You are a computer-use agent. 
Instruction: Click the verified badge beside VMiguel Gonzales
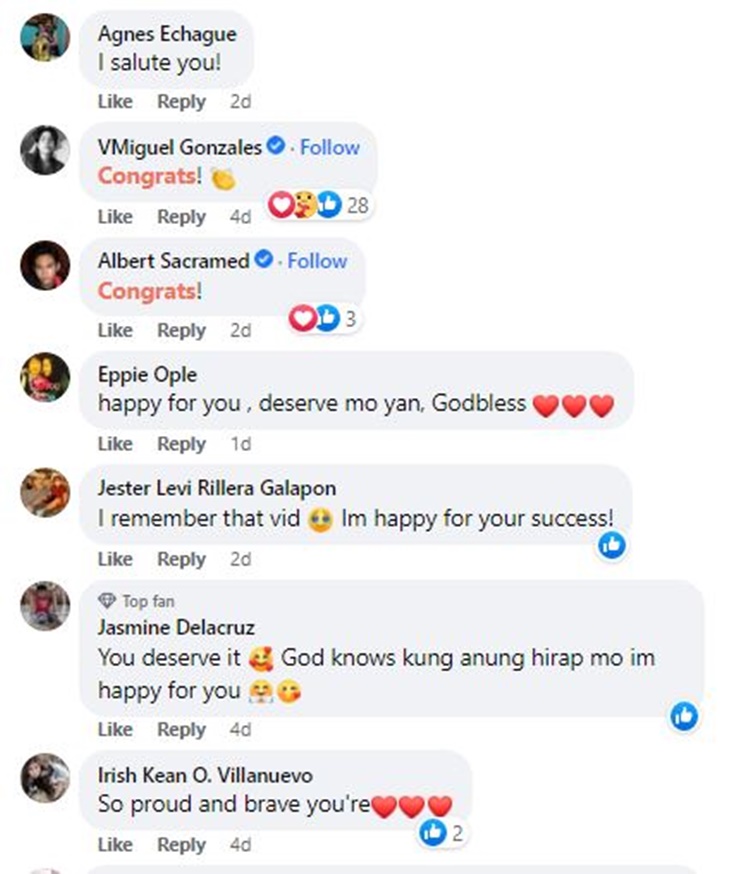point(276,147)
